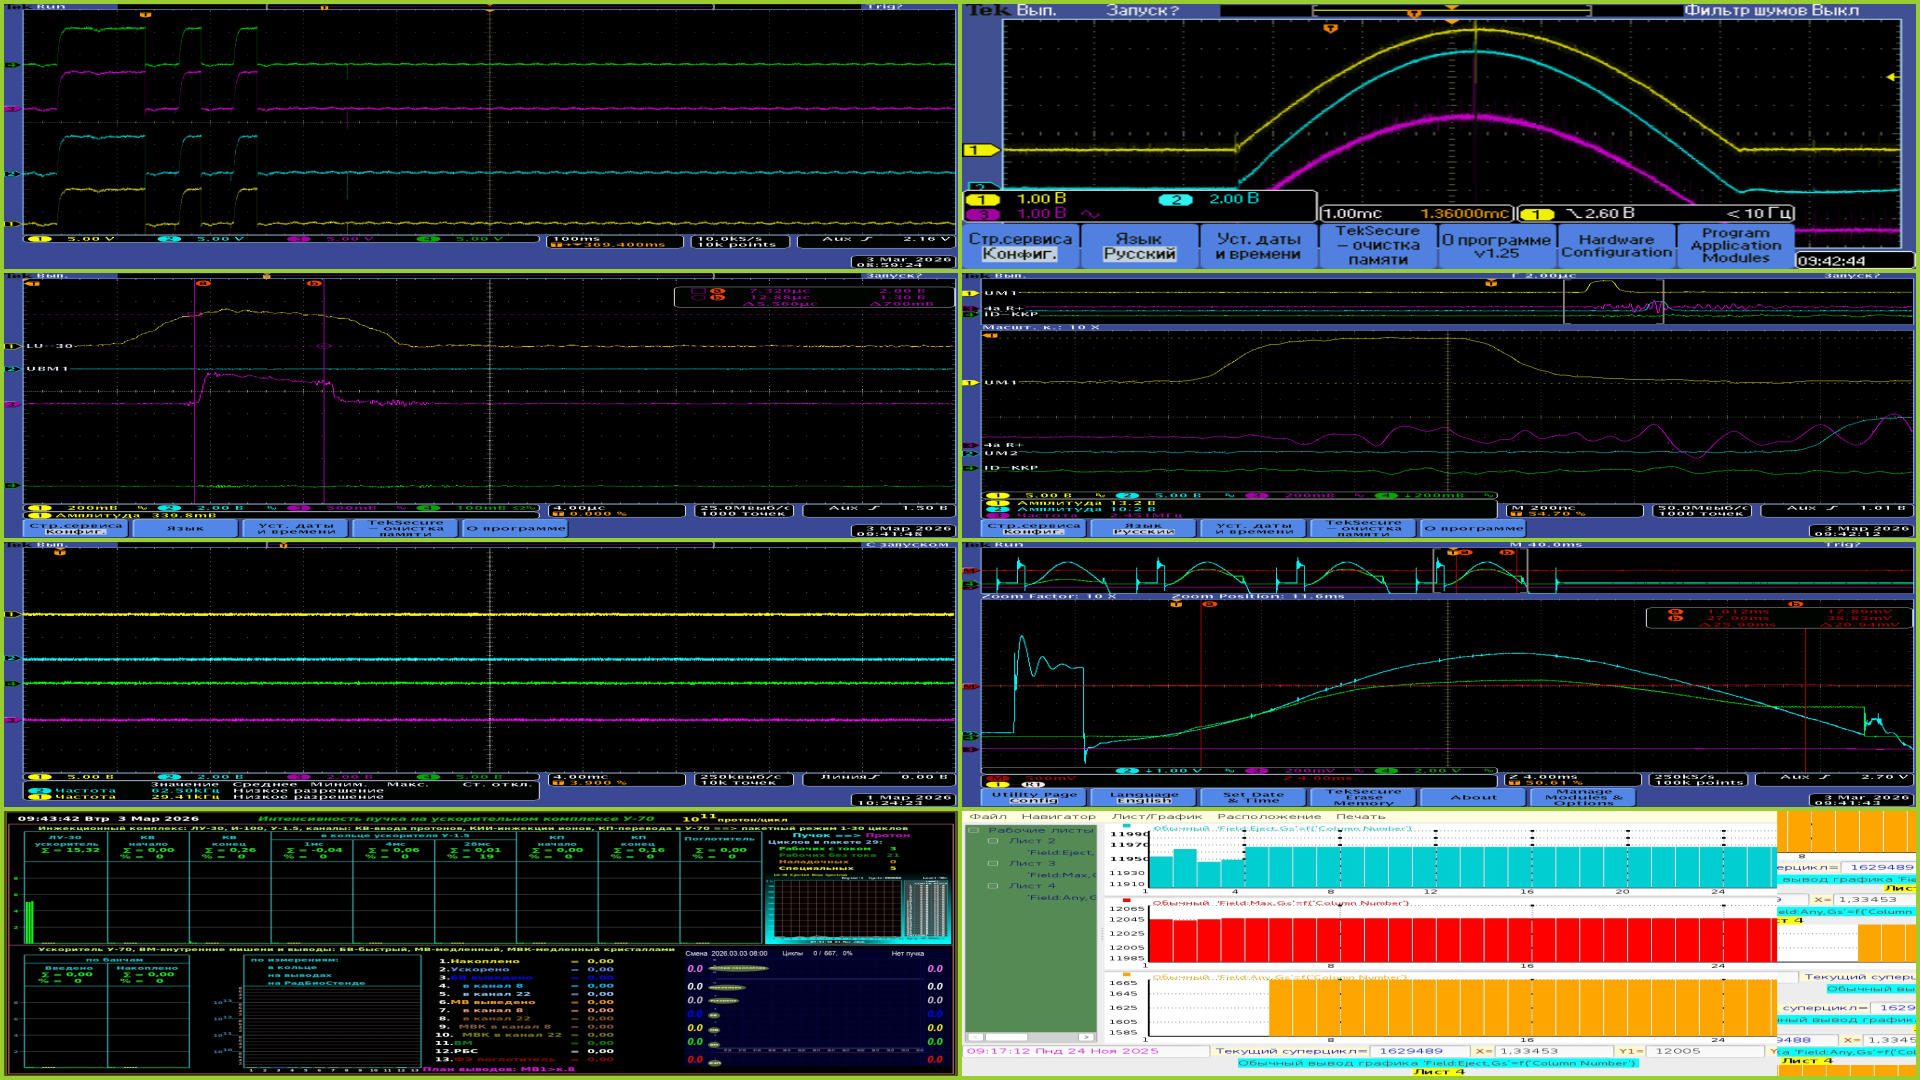Toggle the Language English option

1143,797
